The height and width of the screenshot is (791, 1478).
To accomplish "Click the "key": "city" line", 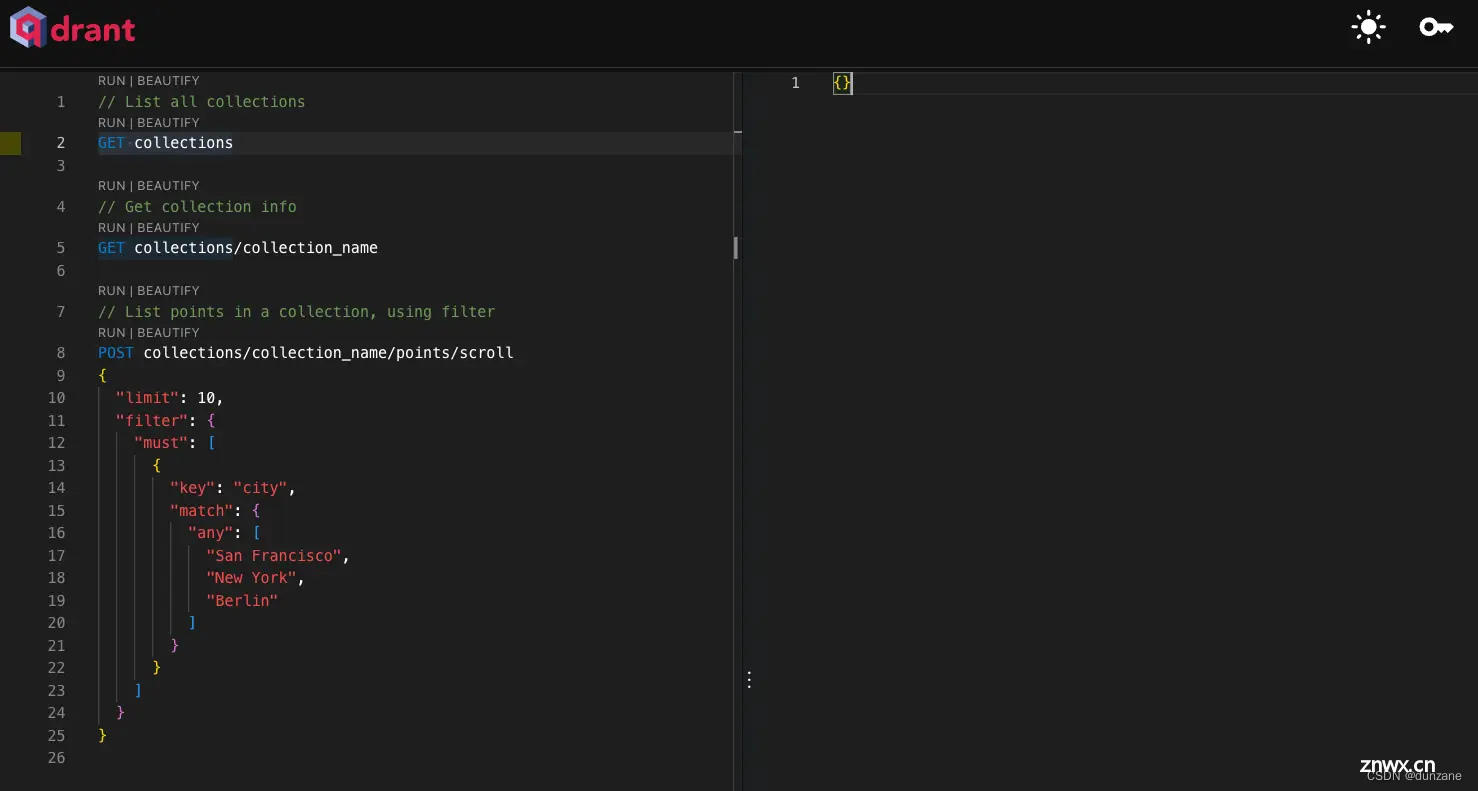I will pos(233,488).
